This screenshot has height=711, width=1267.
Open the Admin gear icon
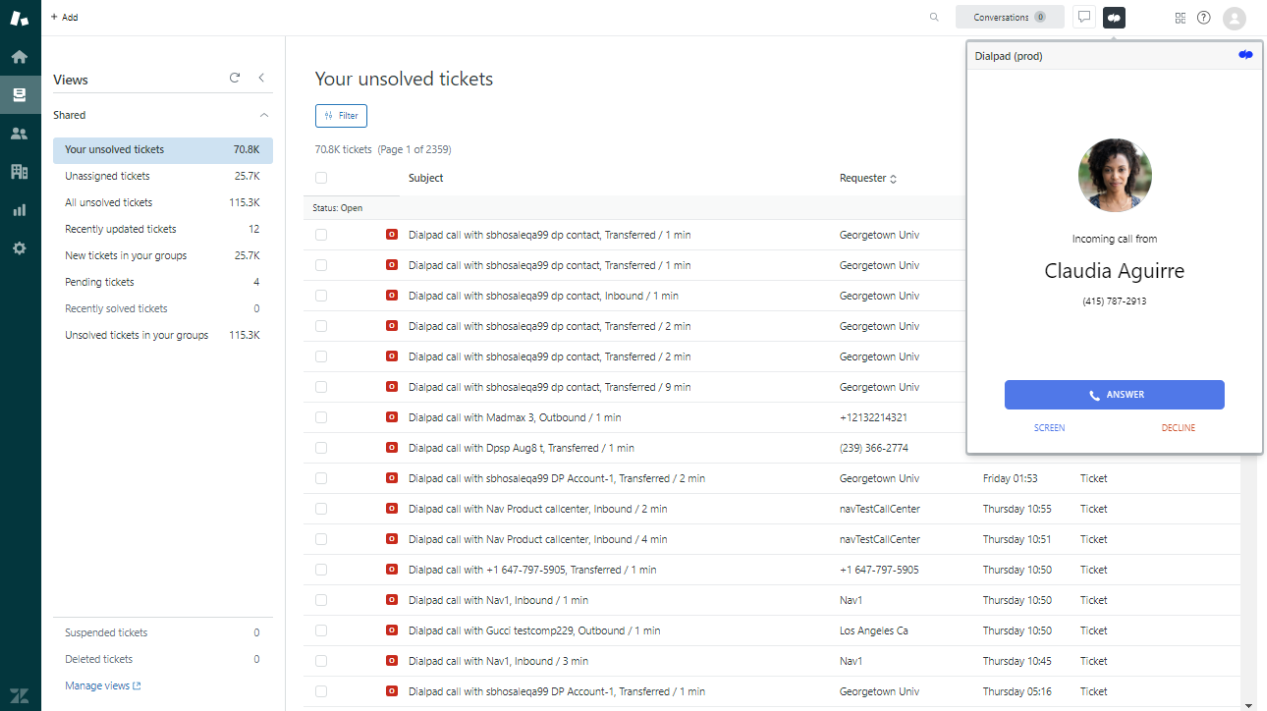point(19,248)
